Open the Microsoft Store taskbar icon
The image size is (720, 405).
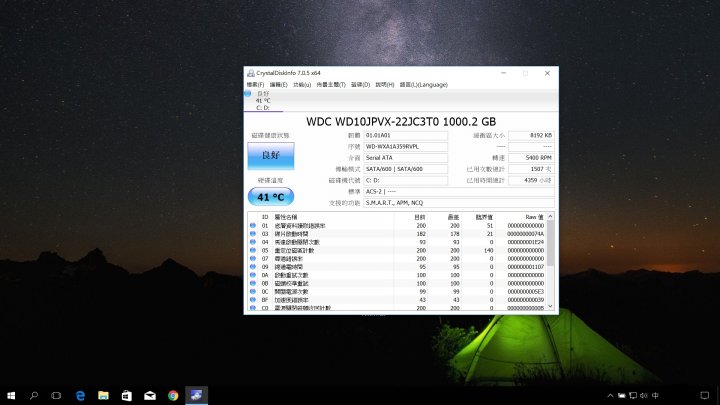127,395
